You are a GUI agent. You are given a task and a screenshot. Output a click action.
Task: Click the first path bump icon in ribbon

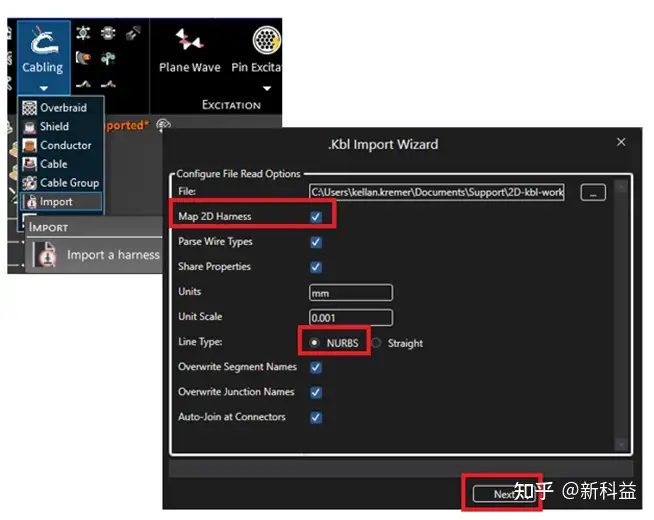[x=83, y=84]
